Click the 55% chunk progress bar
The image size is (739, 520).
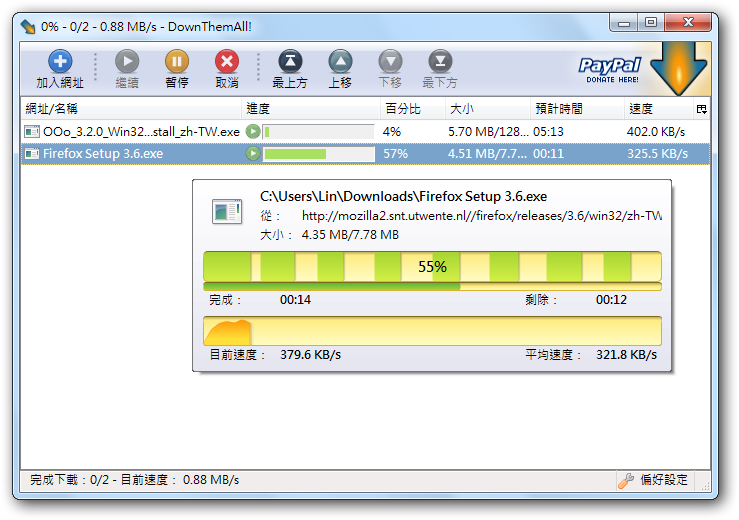click(432, 266)
